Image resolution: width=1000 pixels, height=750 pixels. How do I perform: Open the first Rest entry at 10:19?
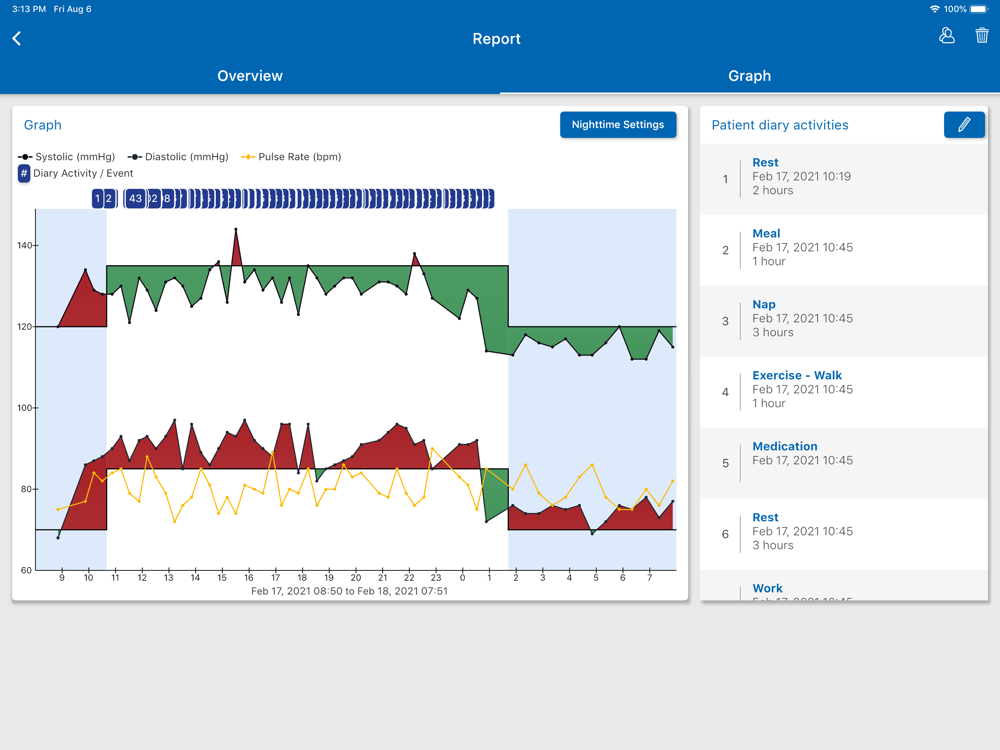click(x=844, y=179)
